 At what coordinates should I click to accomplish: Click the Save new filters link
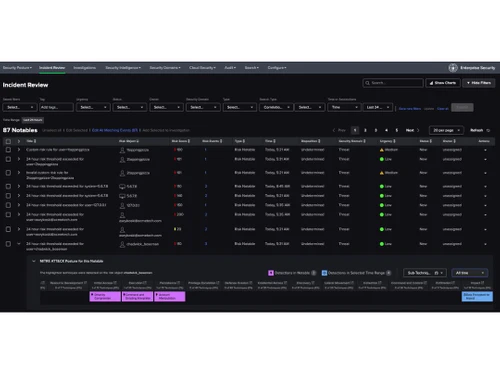[x=410, y=109]
